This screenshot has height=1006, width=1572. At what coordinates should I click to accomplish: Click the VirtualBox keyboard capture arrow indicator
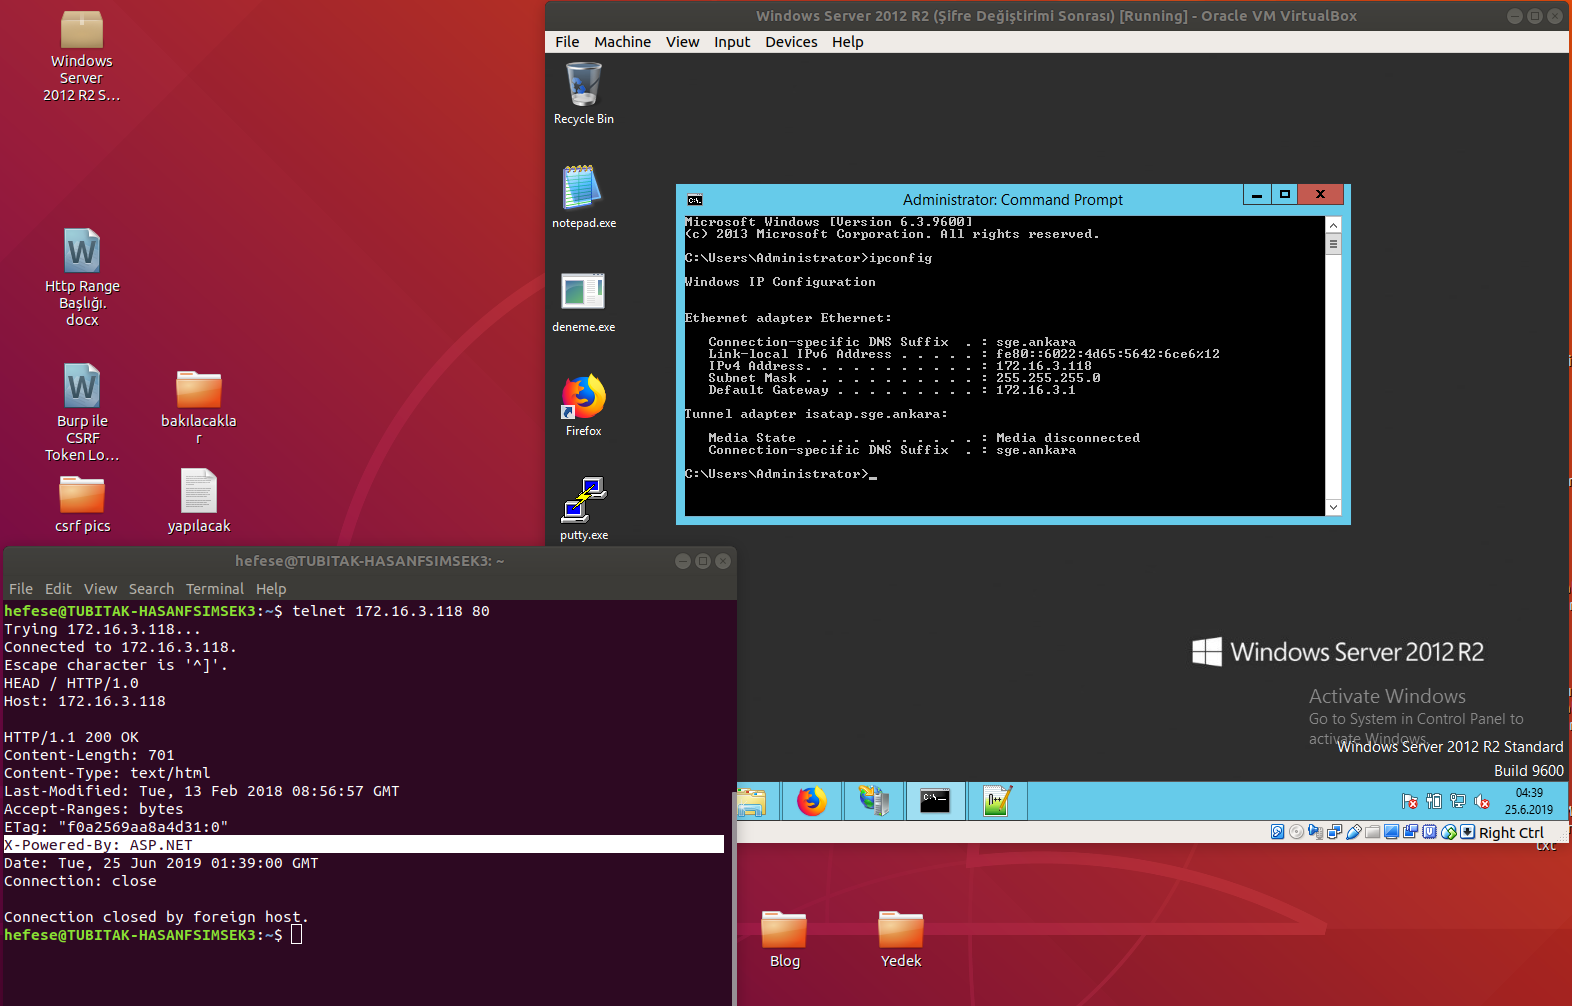point(1467,832)
